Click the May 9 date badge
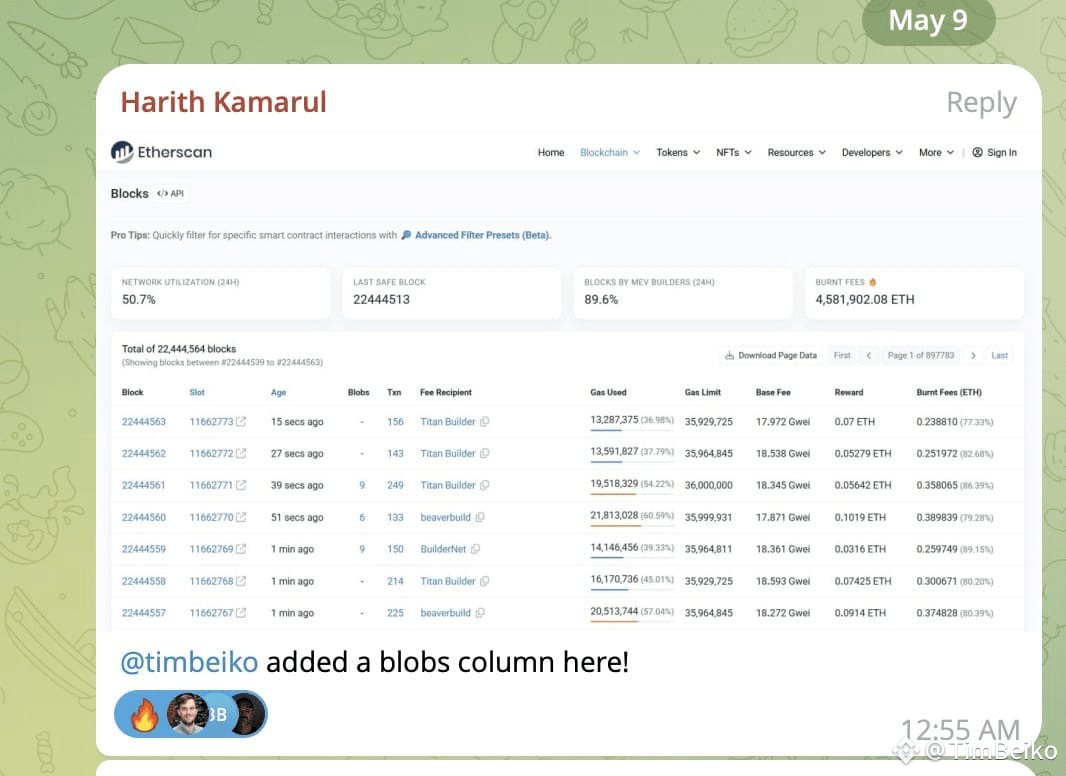 [928, 21]
